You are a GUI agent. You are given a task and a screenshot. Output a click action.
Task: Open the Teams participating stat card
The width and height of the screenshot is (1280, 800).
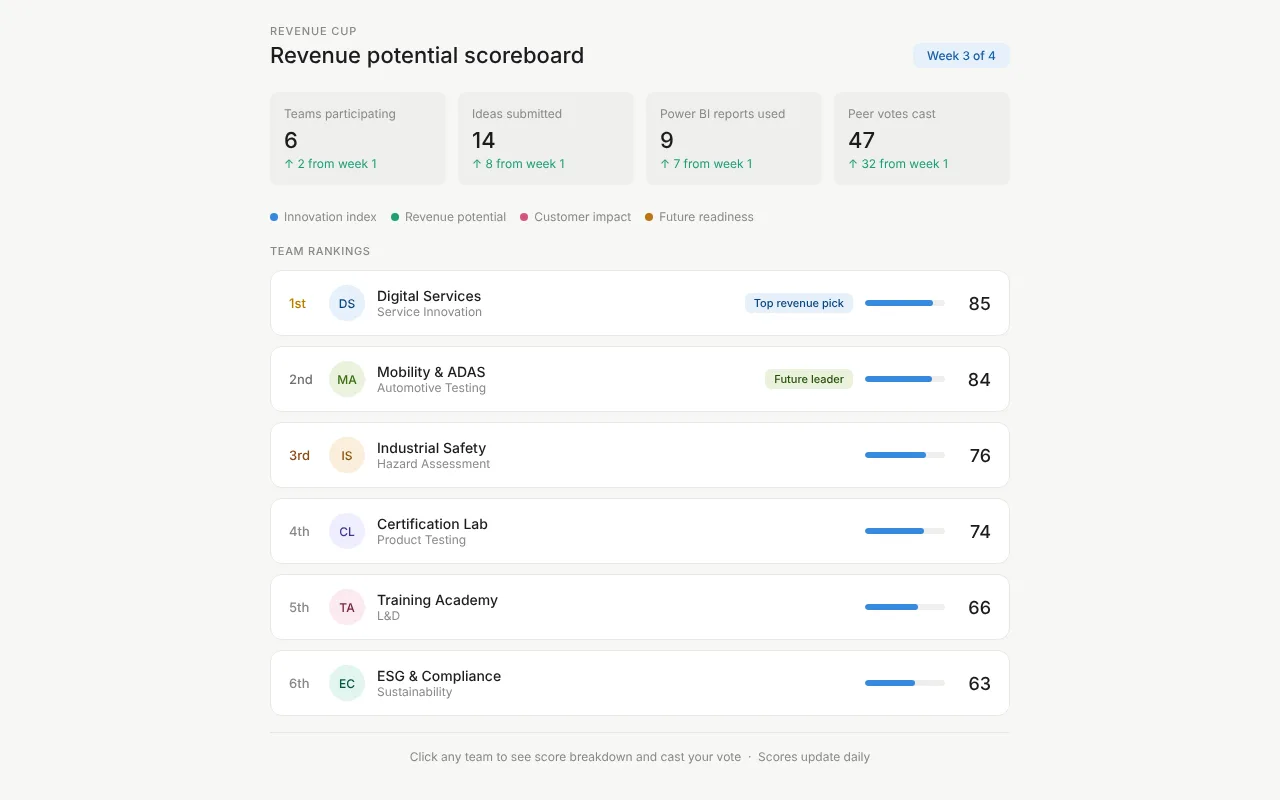tap(358, 139)
